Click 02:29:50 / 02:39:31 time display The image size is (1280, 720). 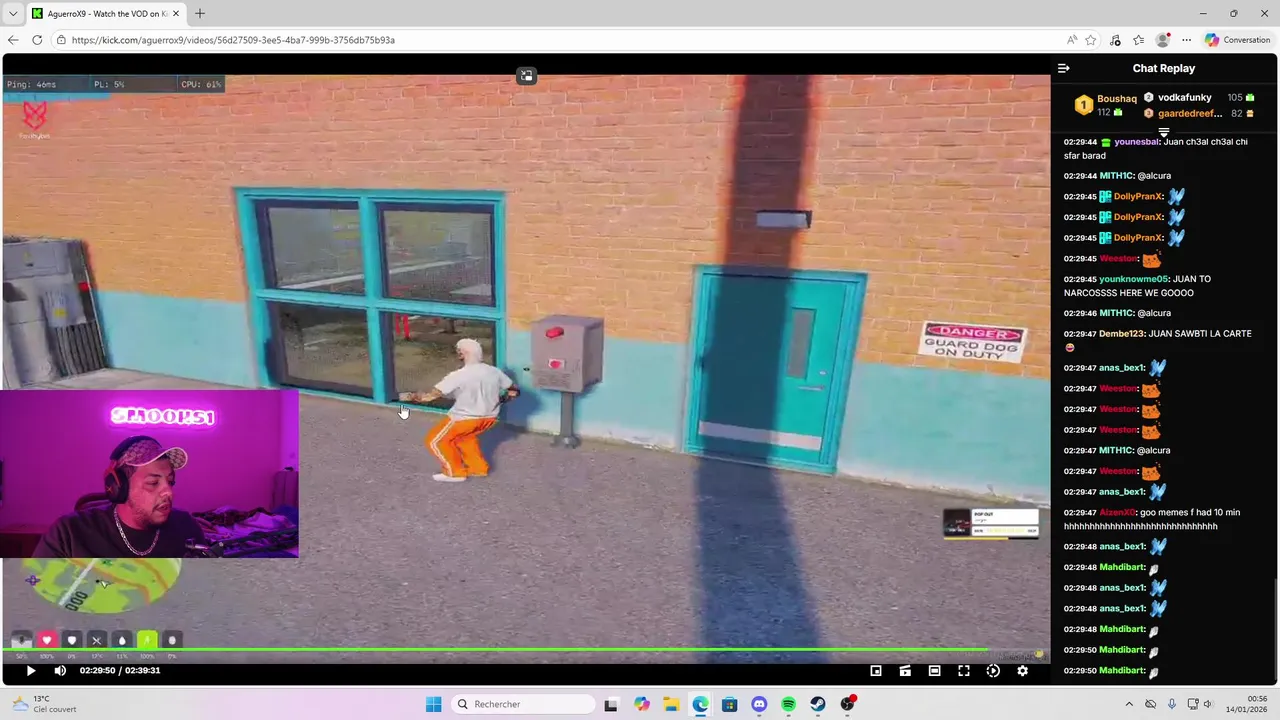[x=120, y=671]
